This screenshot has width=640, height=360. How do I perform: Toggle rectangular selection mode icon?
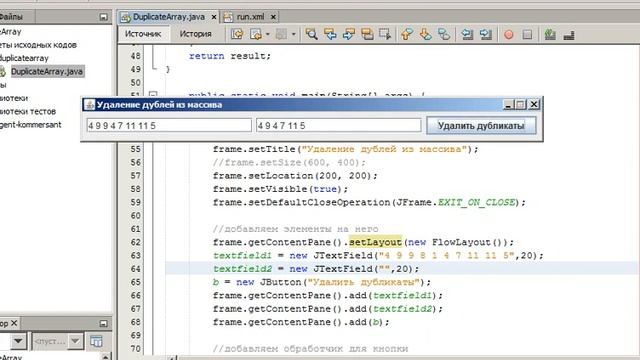385,34
